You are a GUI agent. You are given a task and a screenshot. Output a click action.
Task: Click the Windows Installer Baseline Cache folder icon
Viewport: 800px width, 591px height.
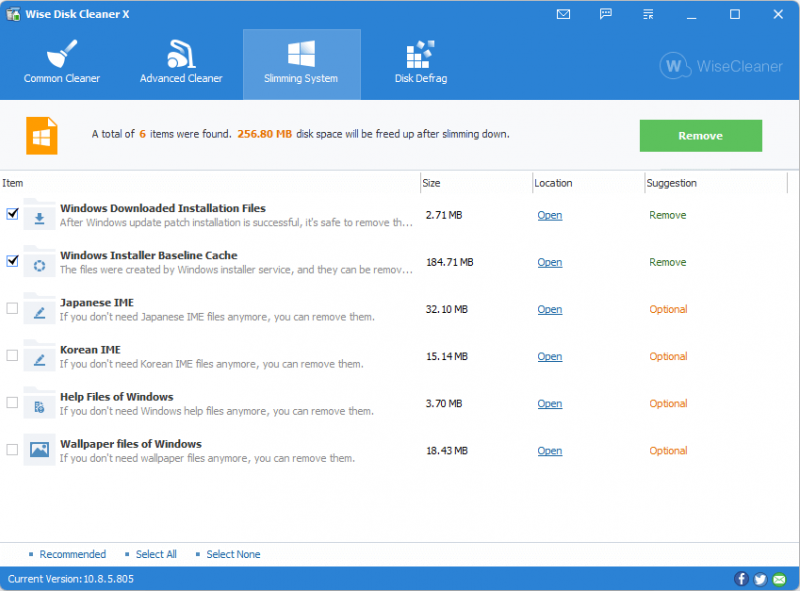tap(39, 262)
